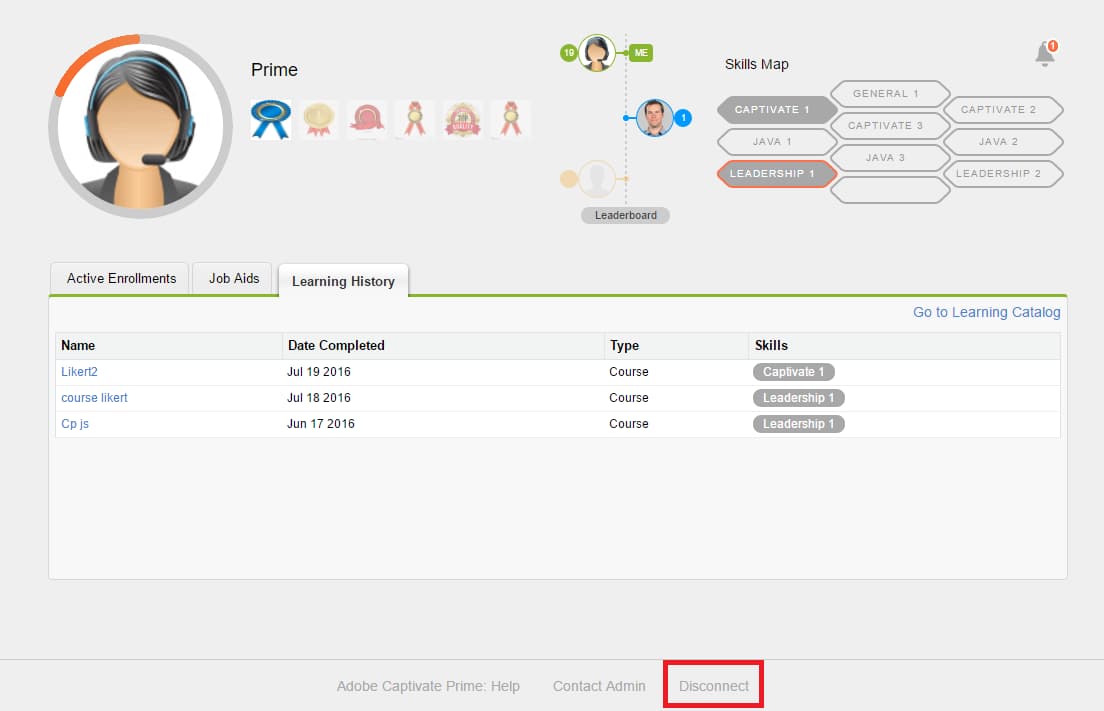This screenshot has height=711, width=1104.
Task: Open the Likert2 course details
Action: [79, 371]
